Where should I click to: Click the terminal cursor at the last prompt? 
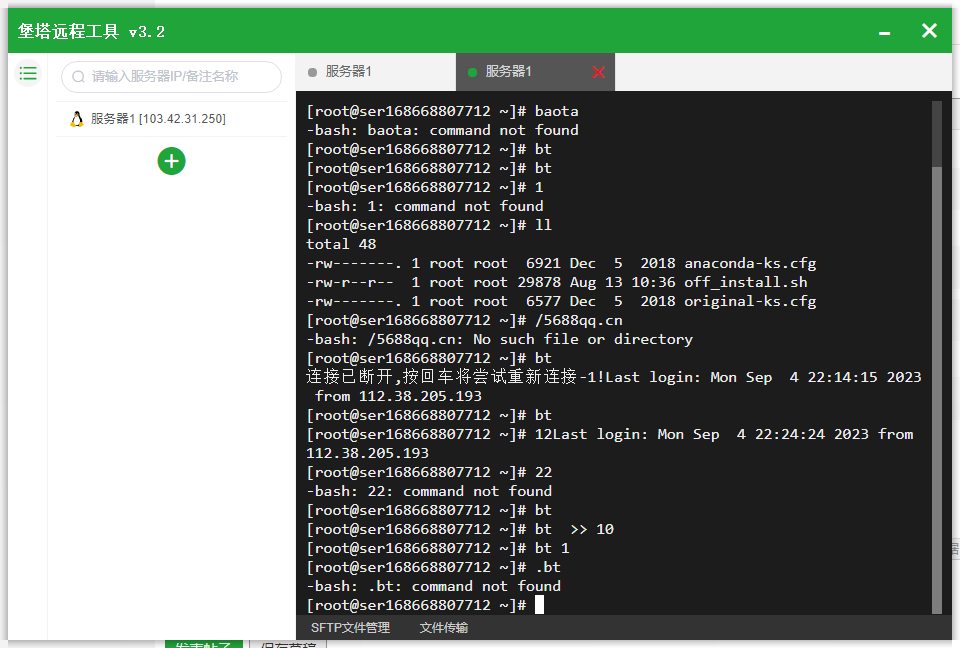(x=539, y=605)
